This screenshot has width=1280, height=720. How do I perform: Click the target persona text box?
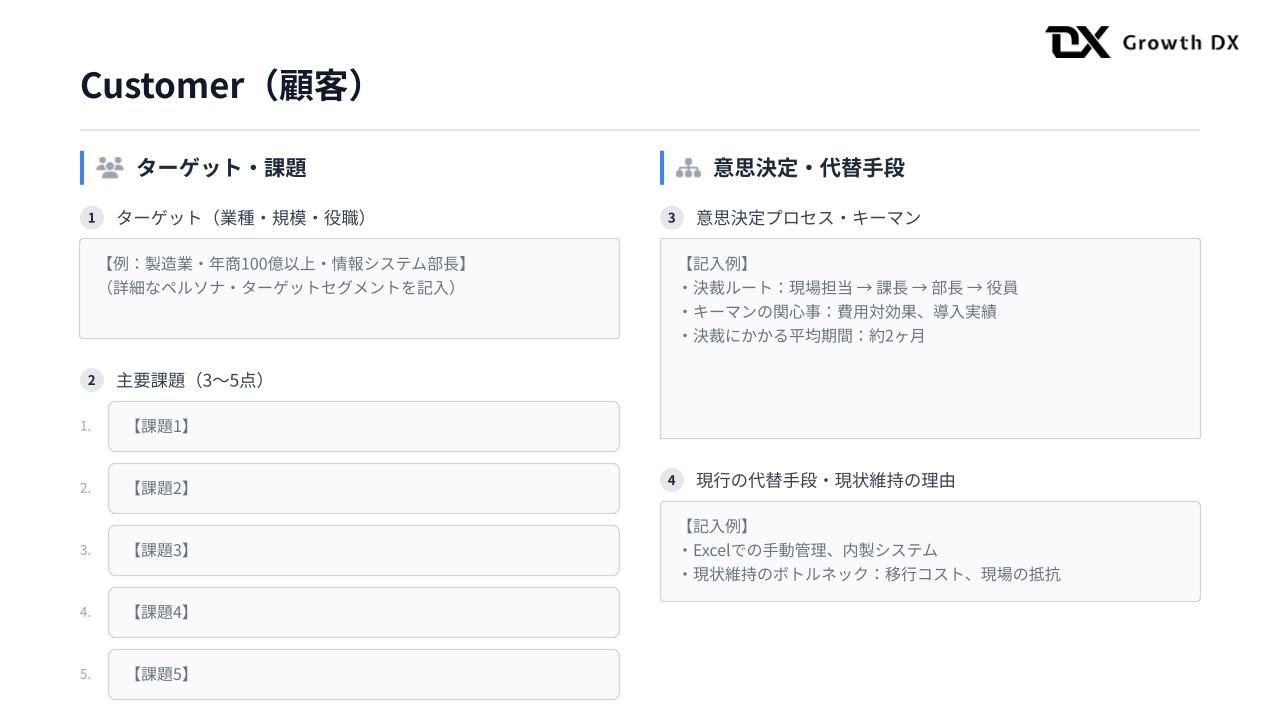pyautogui.click(x=349, y=288)
